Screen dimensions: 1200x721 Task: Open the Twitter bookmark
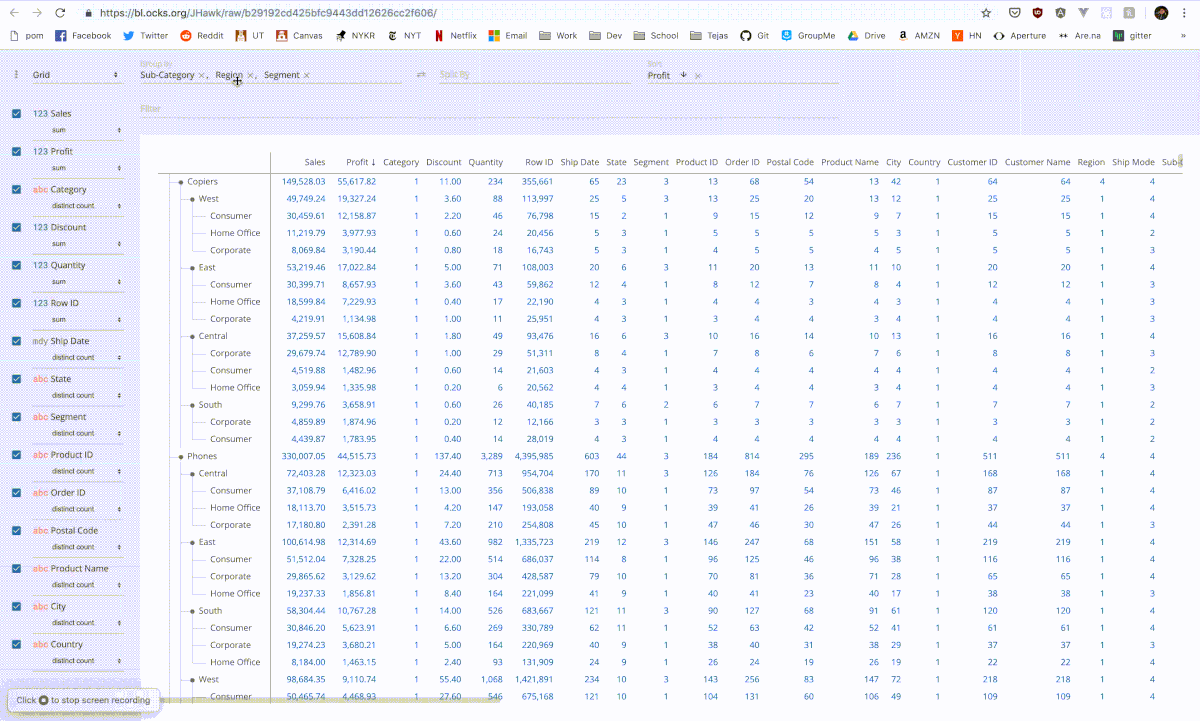pos(146,35)
